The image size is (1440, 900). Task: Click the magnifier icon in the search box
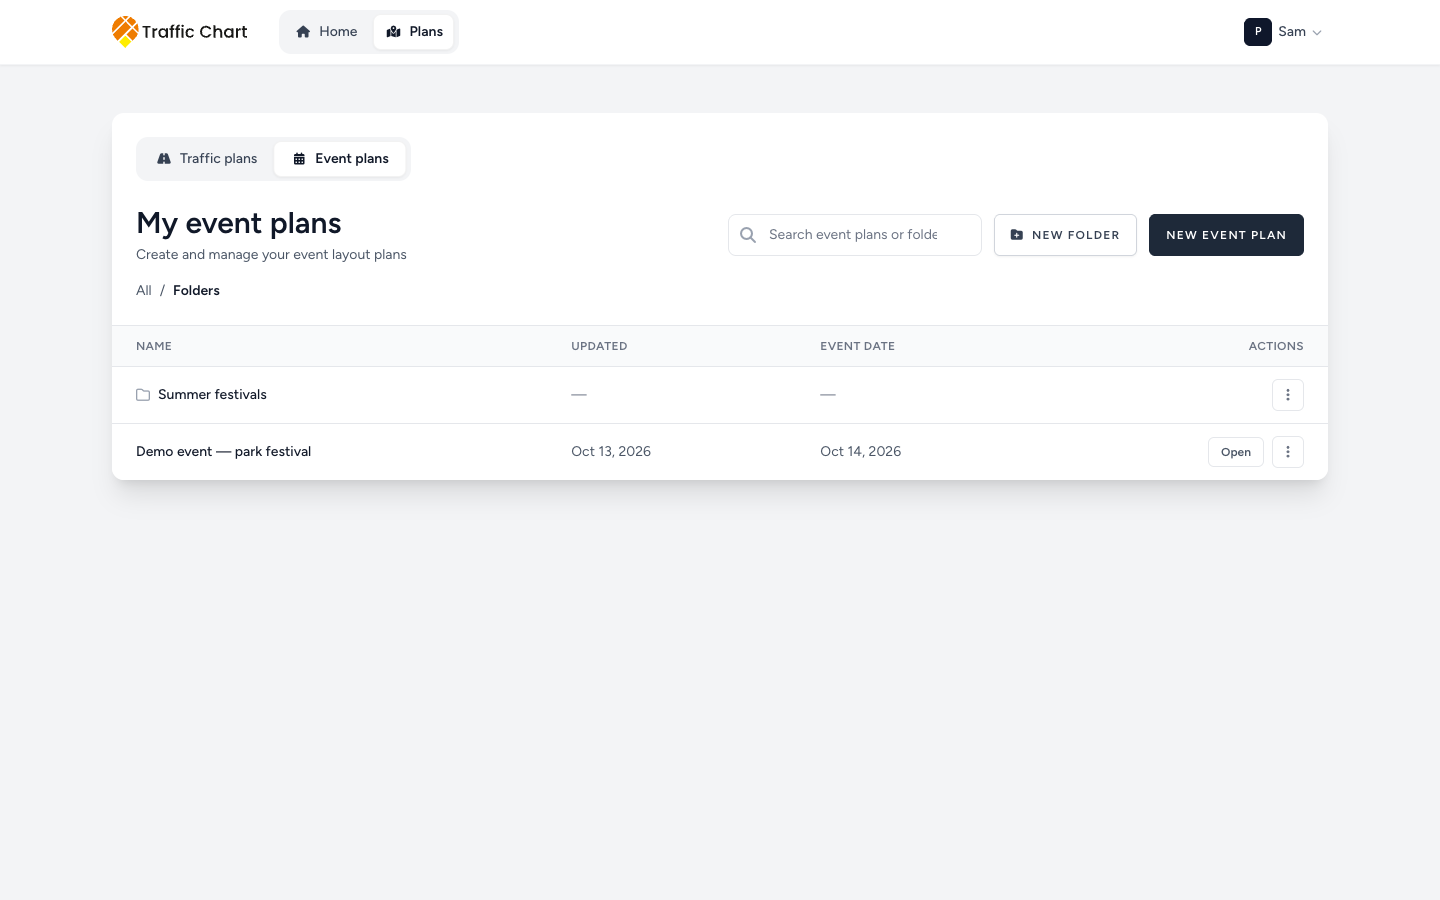pos(748,235)
